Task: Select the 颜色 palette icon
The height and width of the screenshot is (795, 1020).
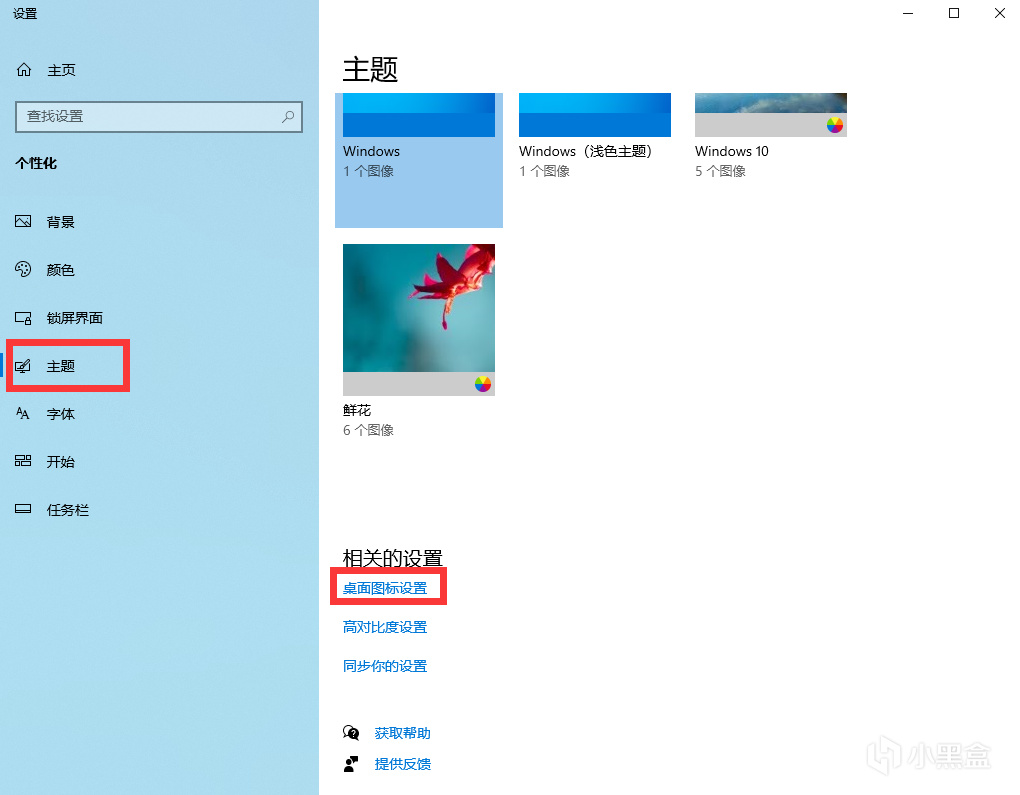Action: pos(23,269)
